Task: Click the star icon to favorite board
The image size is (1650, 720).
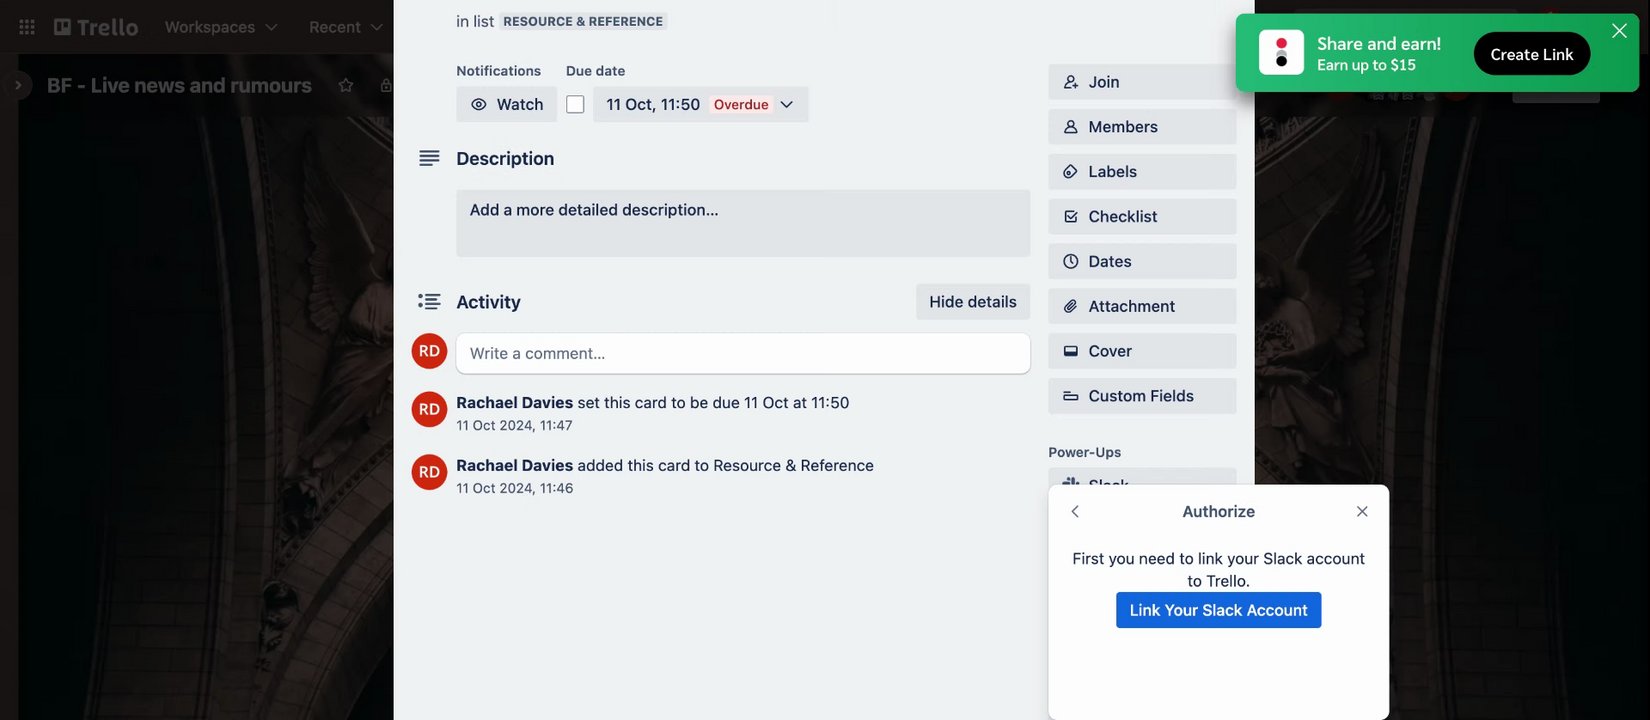Action: [x=346, y=86]
